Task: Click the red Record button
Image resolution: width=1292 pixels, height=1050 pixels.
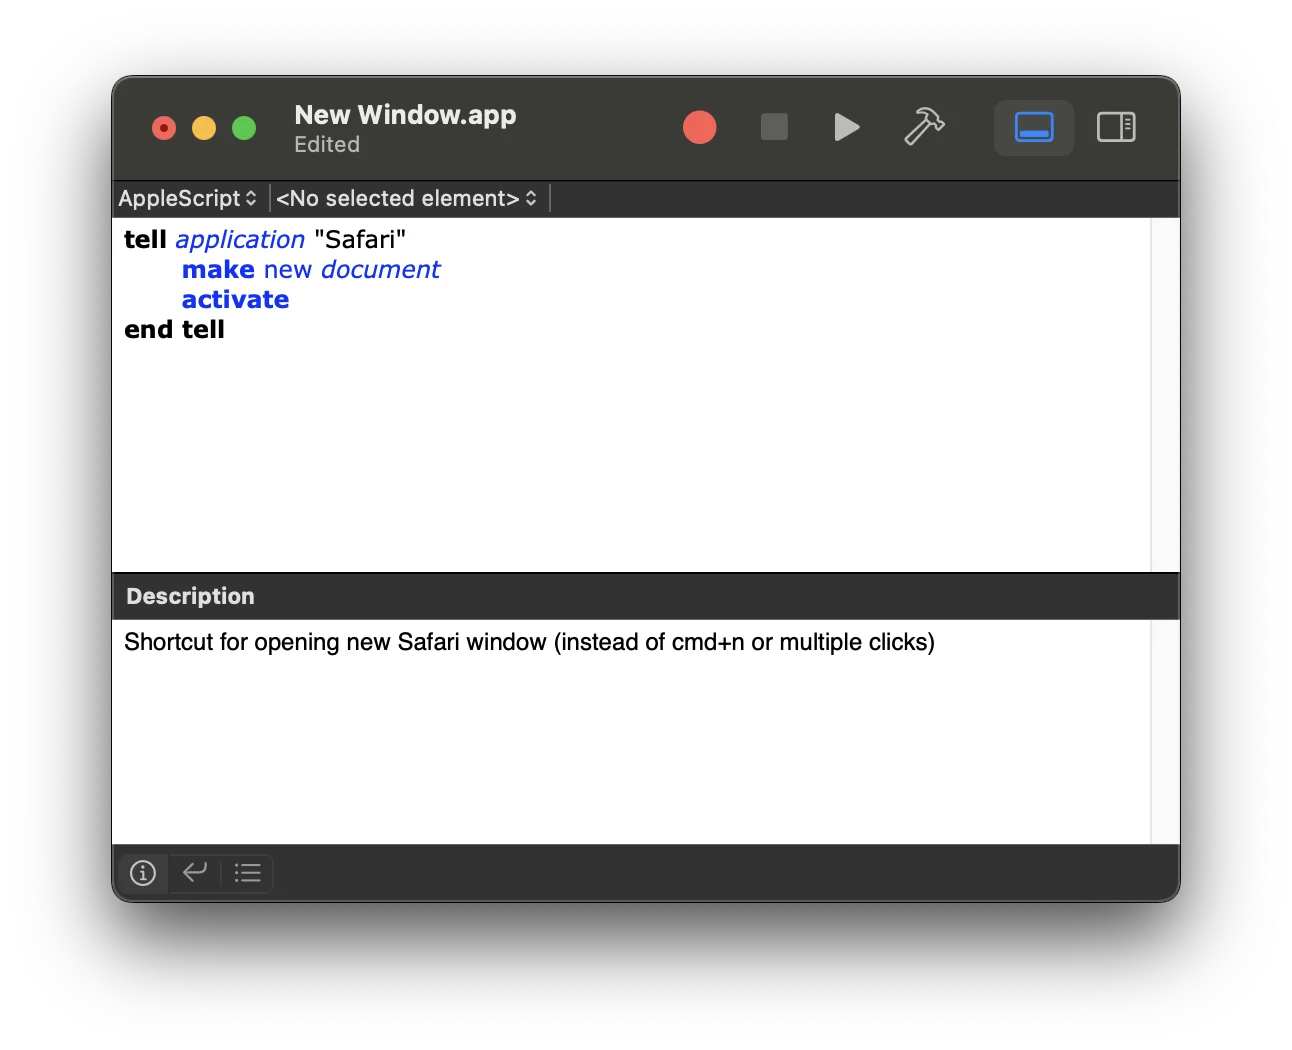Action: click(x=699, y=127)
